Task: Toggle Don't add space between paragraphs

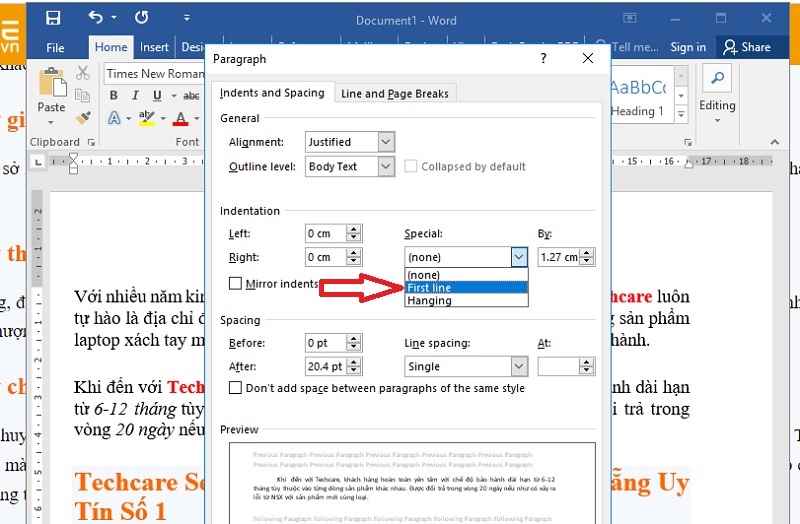Action: [235, 388]
